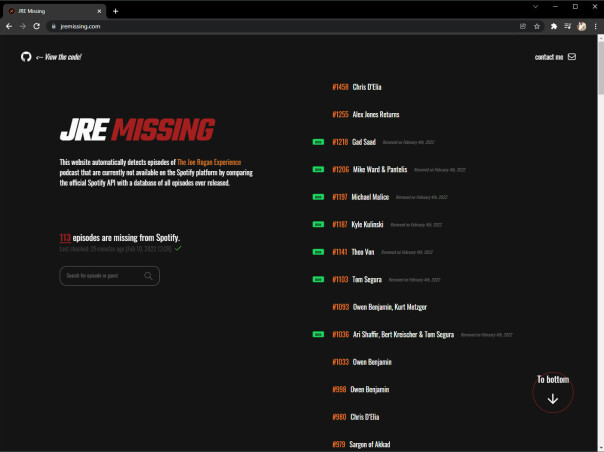This screenshot has height=452, width=604.
Task: Open episode #1206 Mike Ward & Pantelis
Action: [x=370, y=170]
